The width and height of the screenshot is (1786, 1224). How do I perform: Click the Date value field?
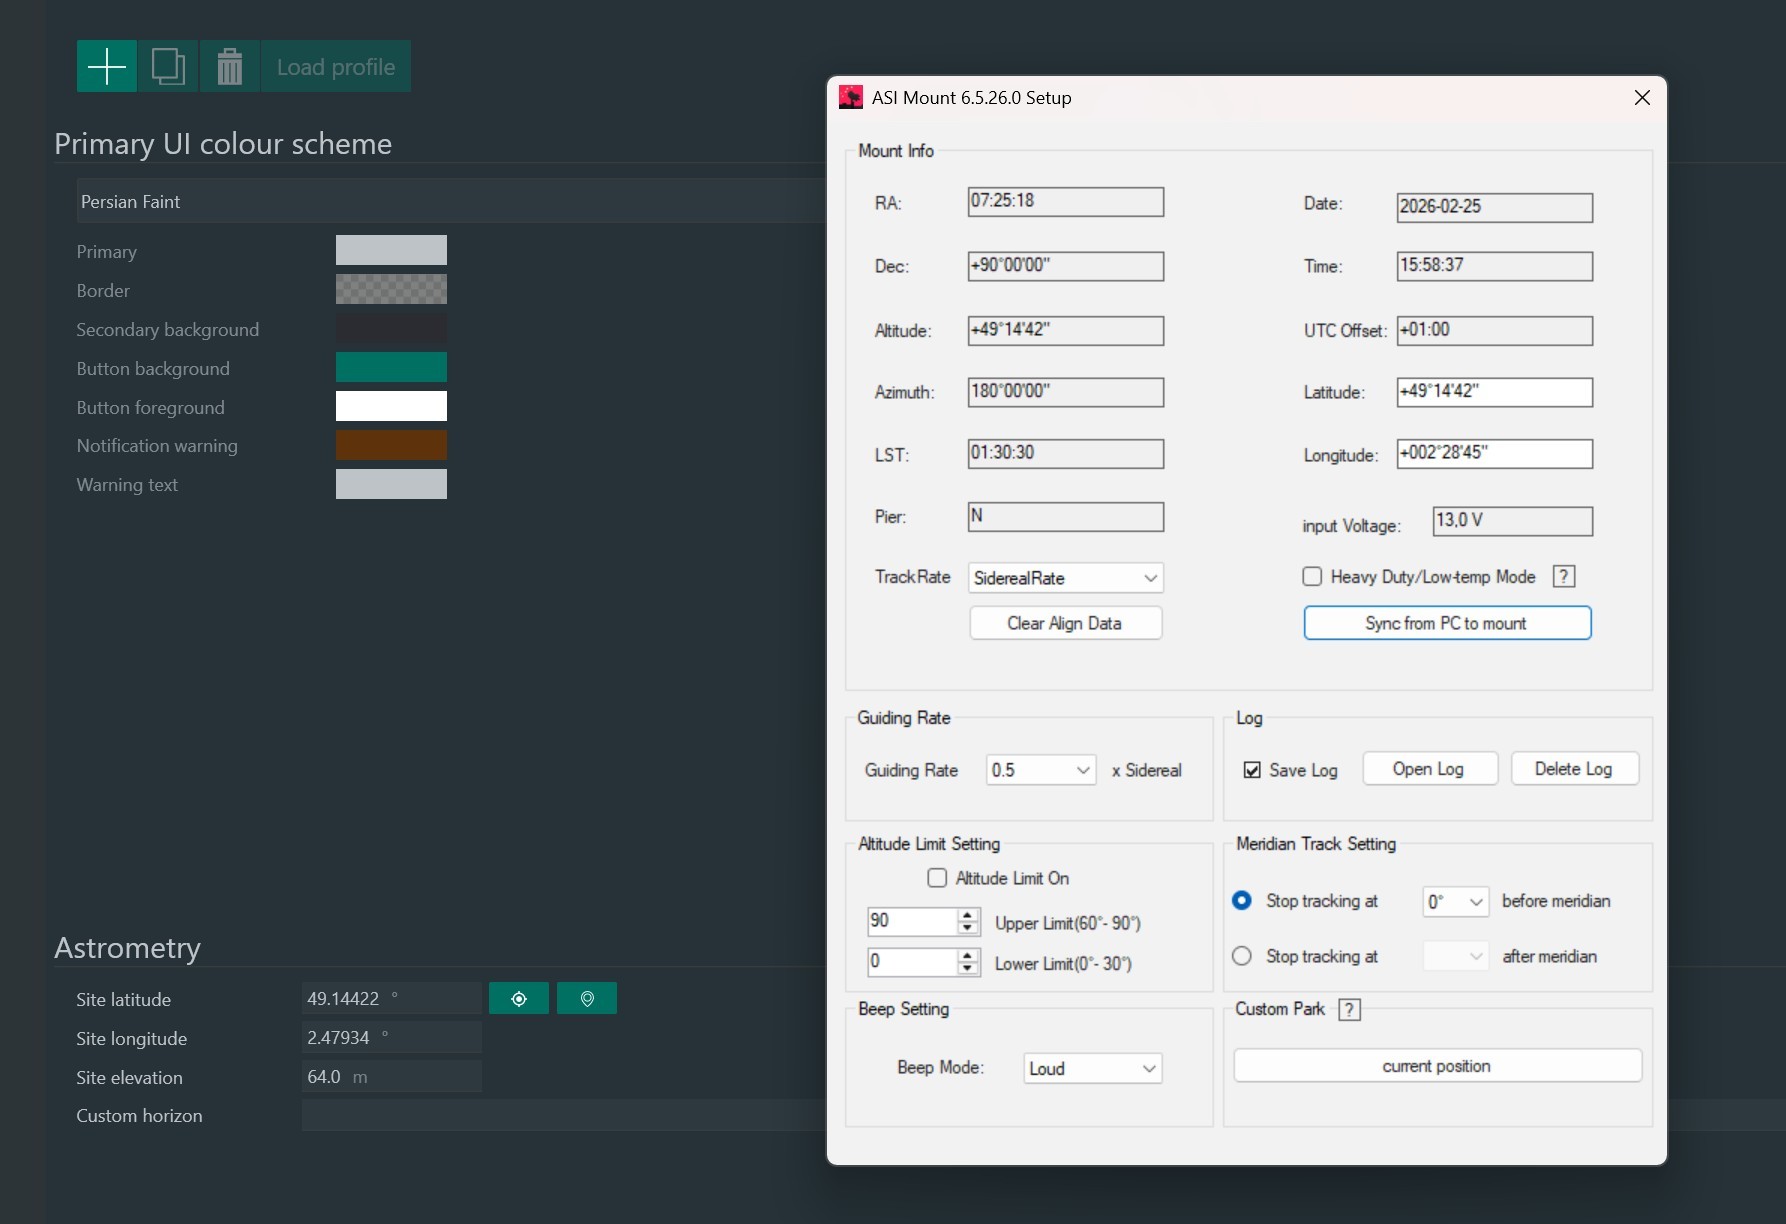(1495, 207)
